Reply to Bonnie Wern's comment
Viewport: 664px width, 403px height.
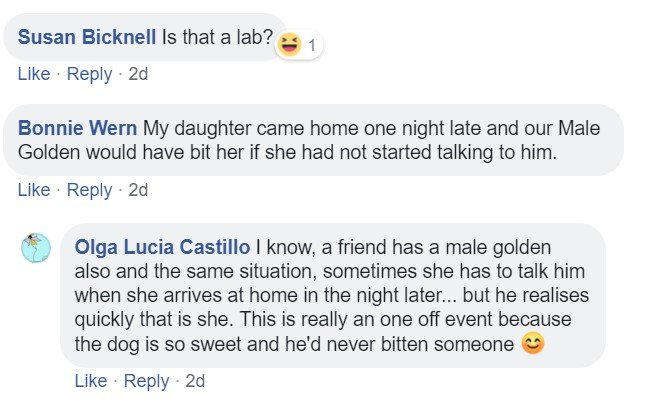(89, 190)
